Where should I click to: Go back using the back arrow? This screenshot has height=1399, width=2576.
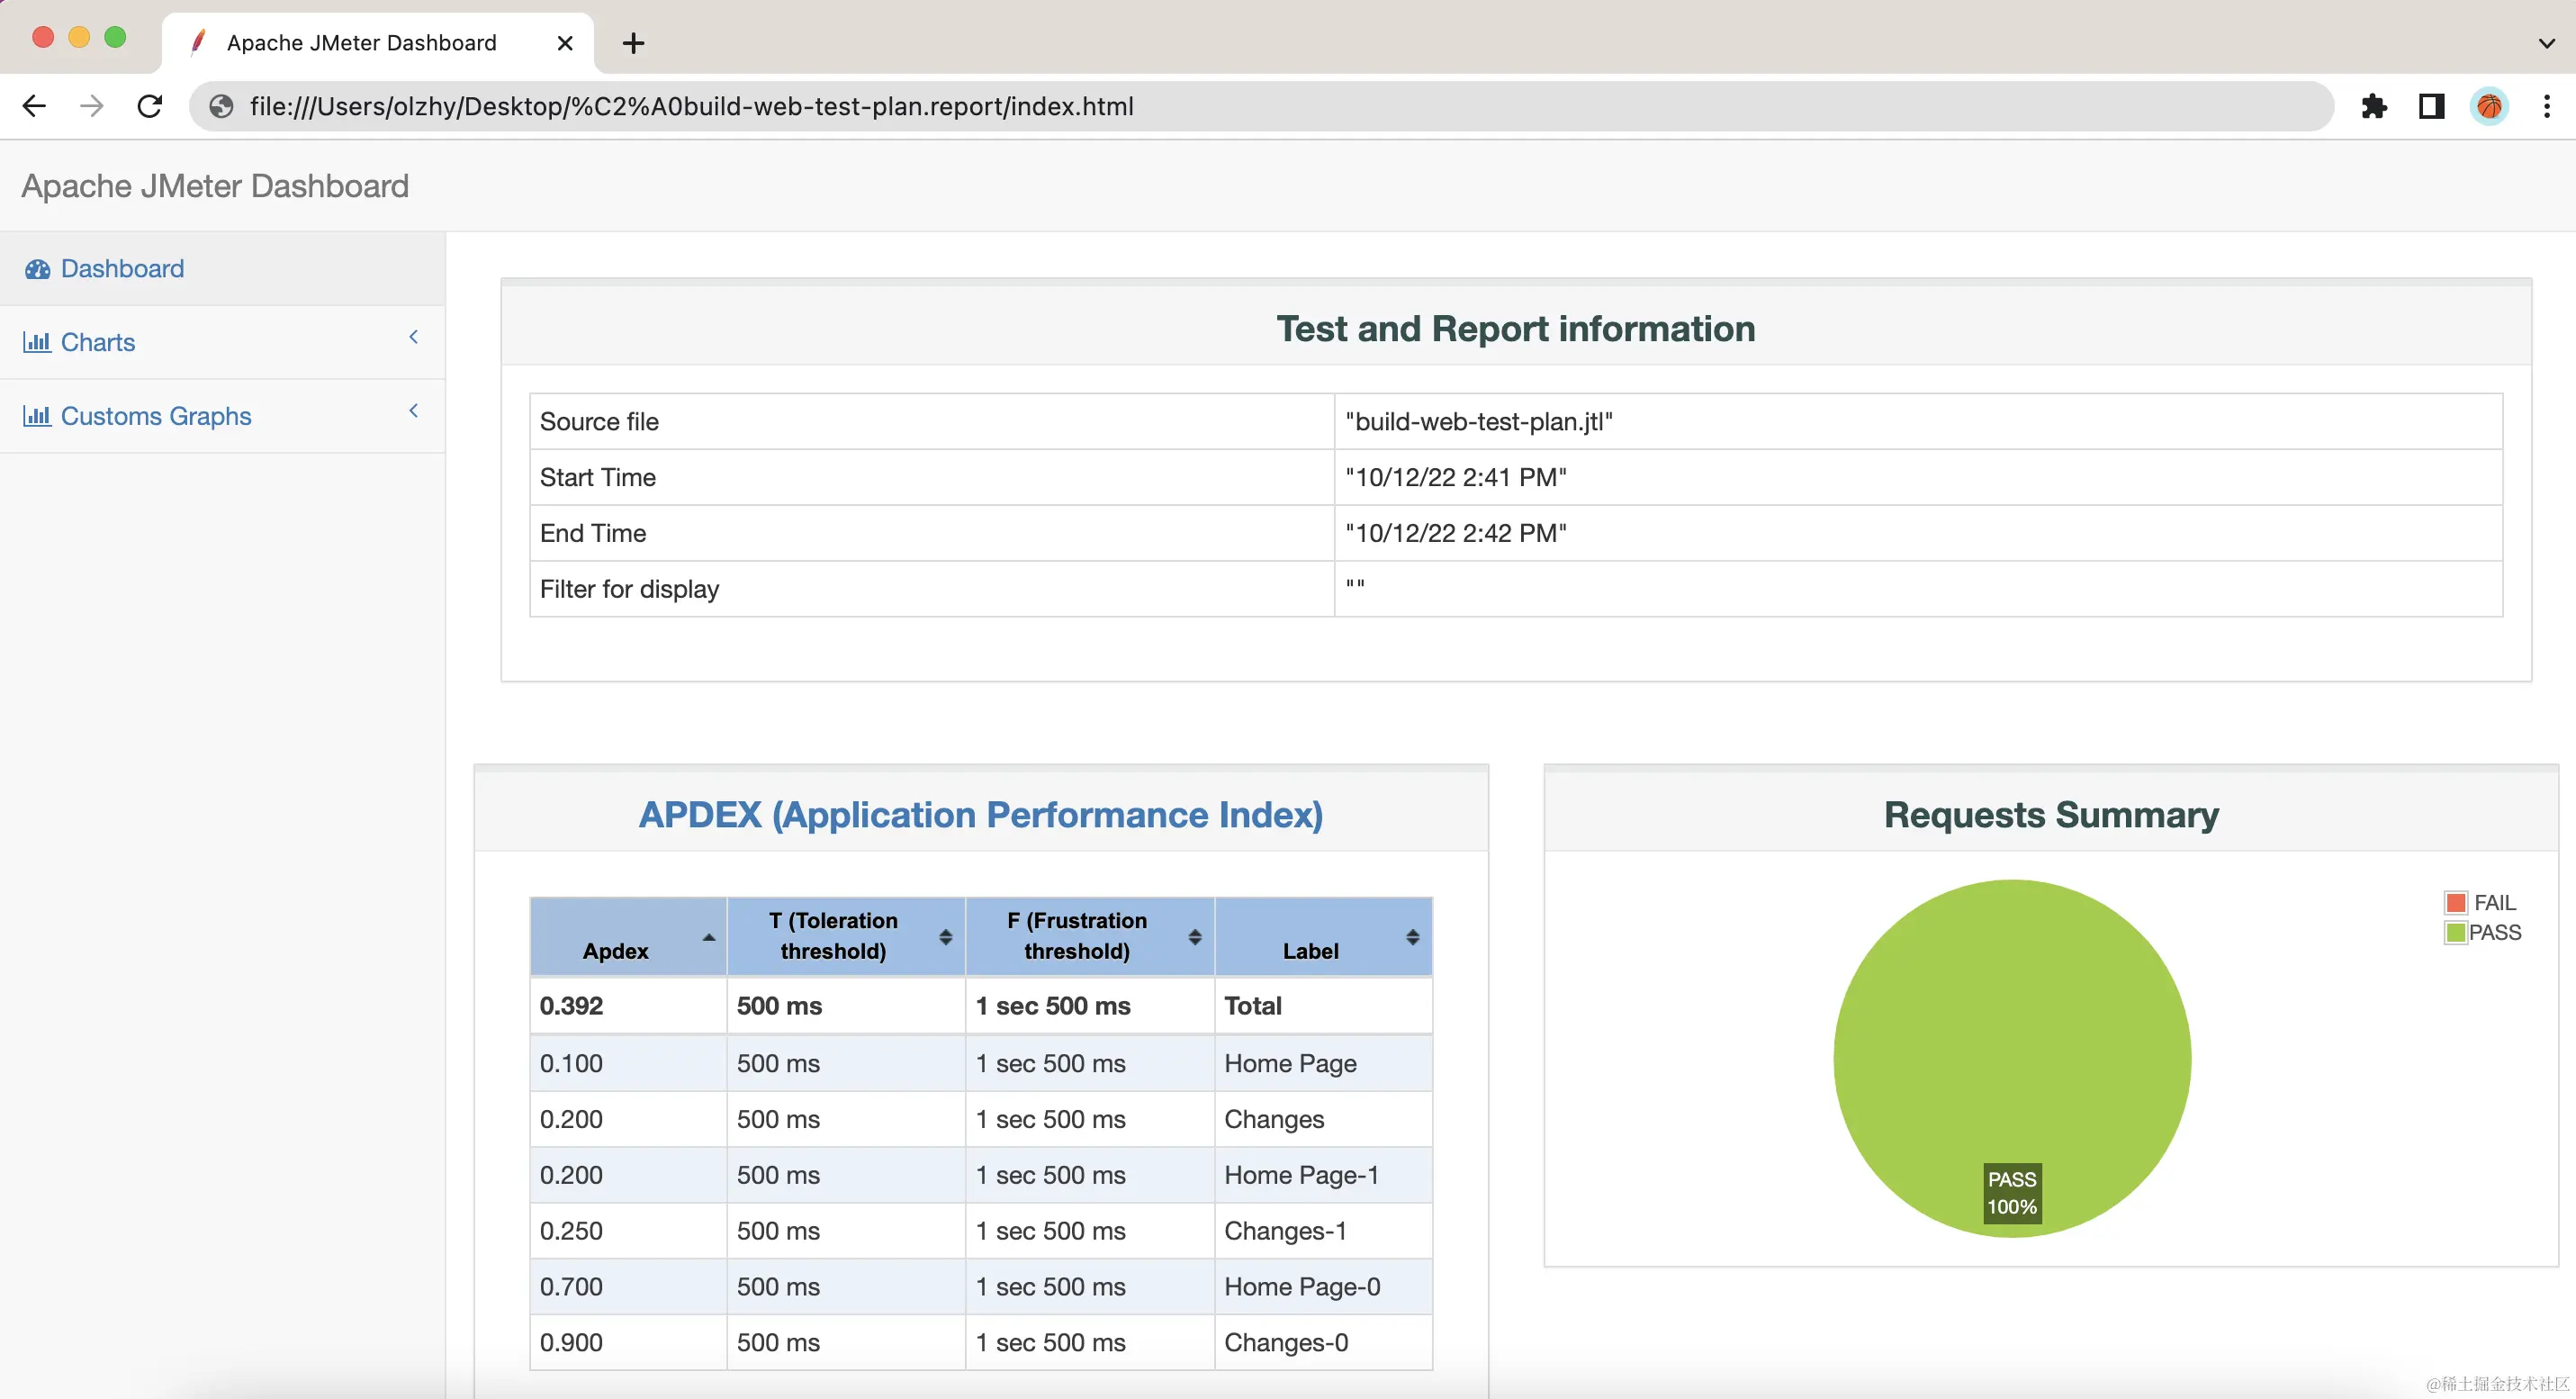34,106
